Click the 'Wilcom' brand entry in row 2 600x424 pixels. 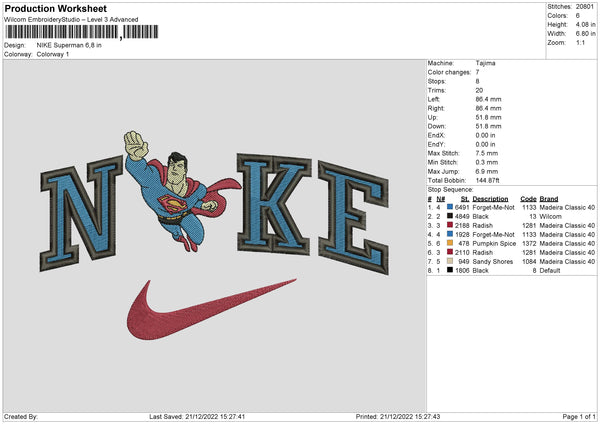pyautogui.click(x=550, y=216)
